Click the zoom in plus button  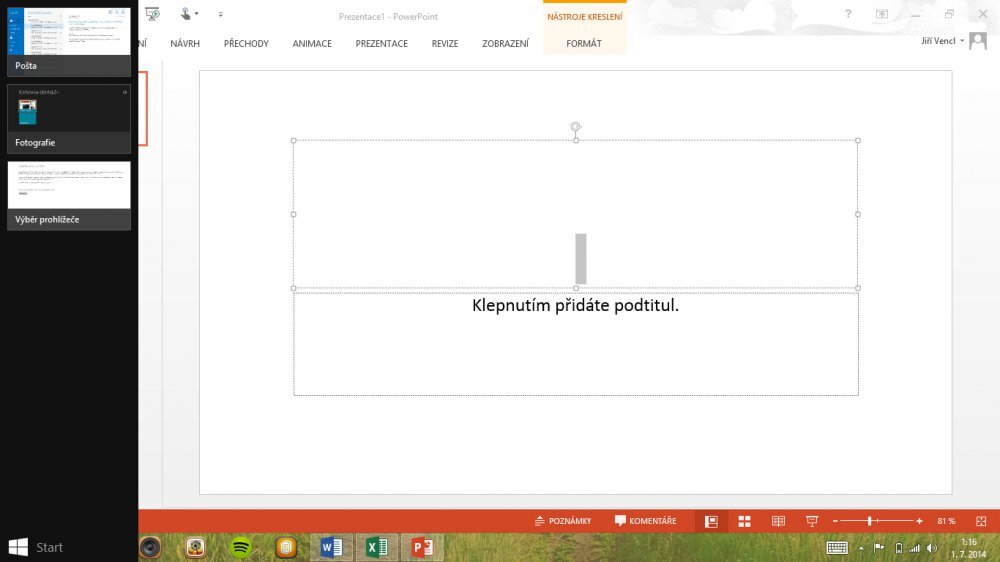[919, 521]
